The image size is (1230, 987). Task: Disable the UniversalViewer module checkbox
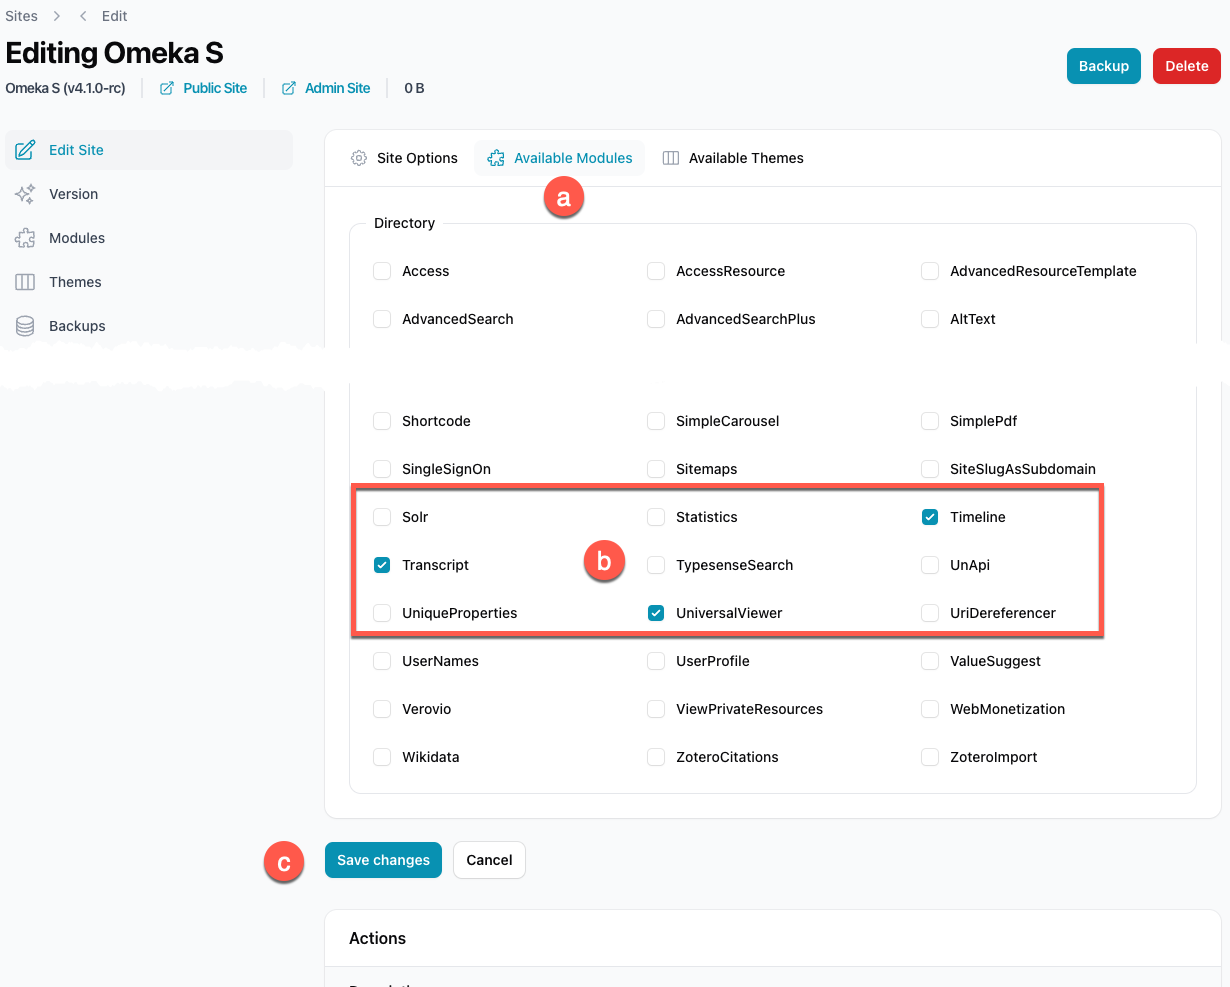click(x=656, y=613)
